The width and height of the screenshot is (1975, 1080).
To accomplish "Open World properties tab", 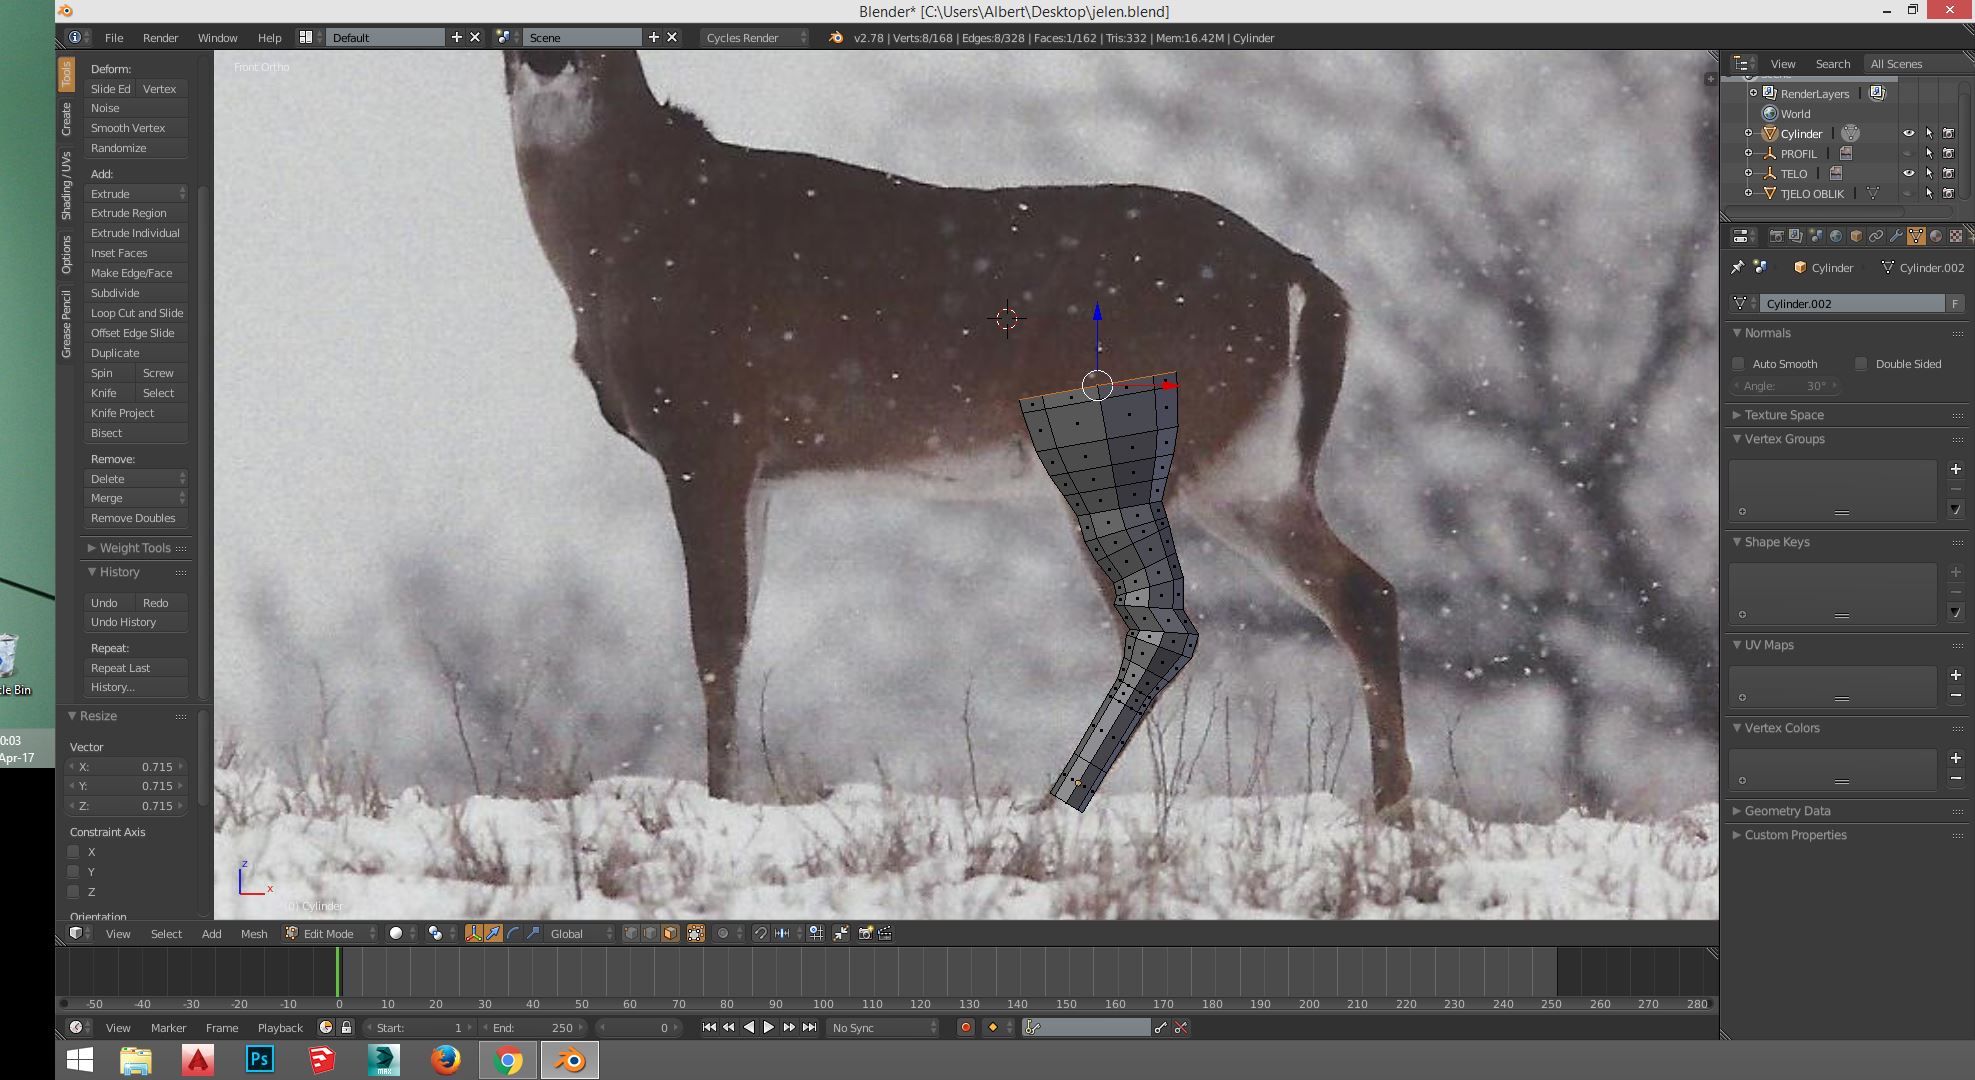I will 1835,236.
